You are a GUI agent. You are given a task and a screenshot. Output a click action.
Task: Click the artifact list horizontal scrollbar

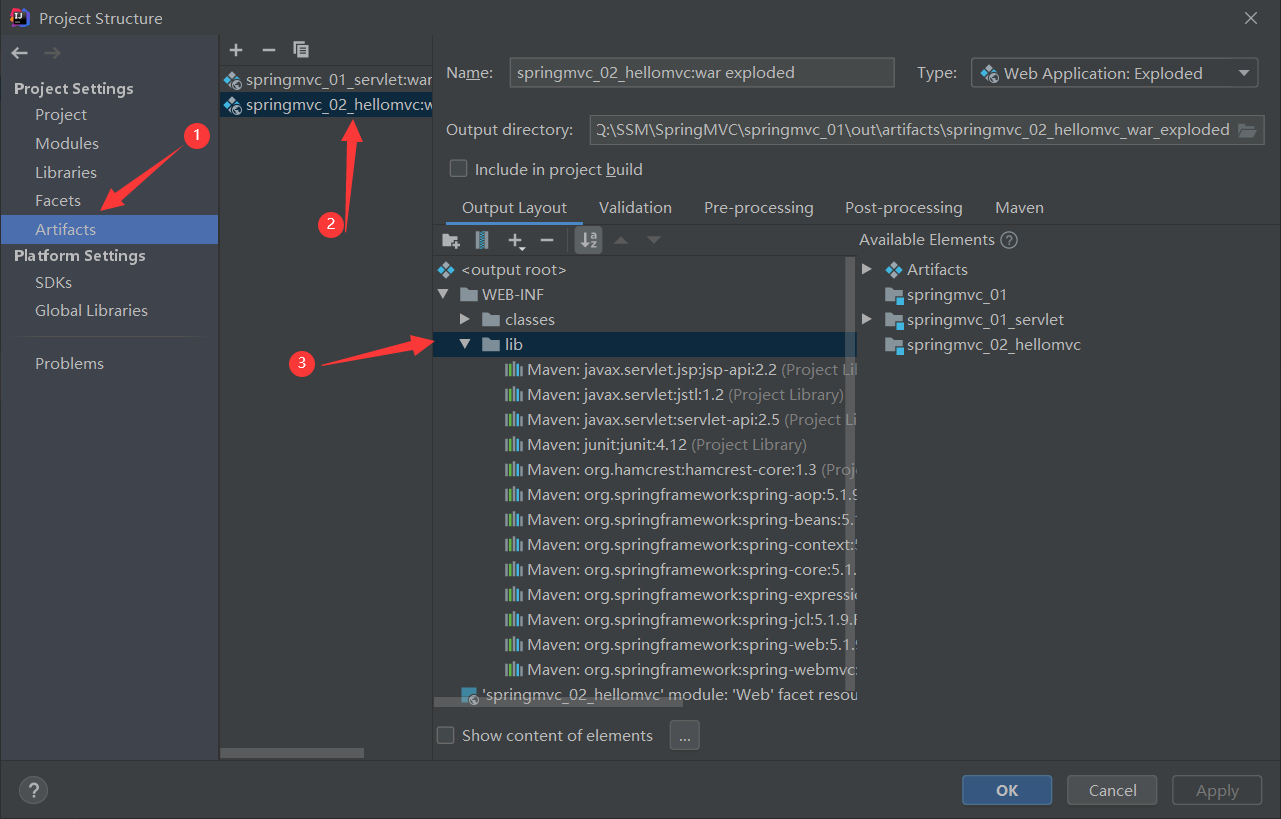292,752
